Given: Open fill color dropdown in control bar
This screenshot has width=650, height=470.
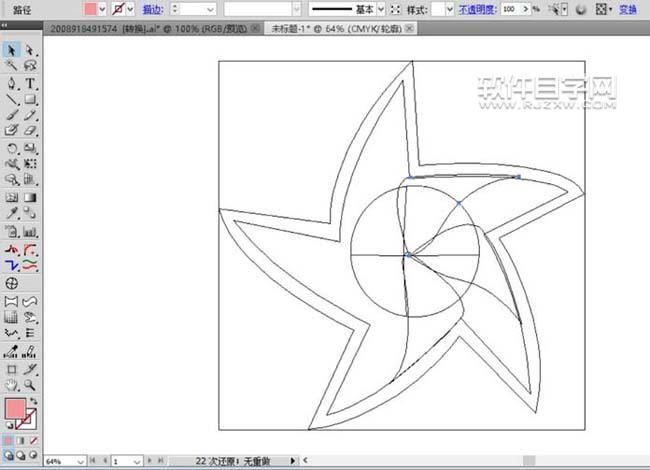Looking at the screenshot, I should pos(102,9).
